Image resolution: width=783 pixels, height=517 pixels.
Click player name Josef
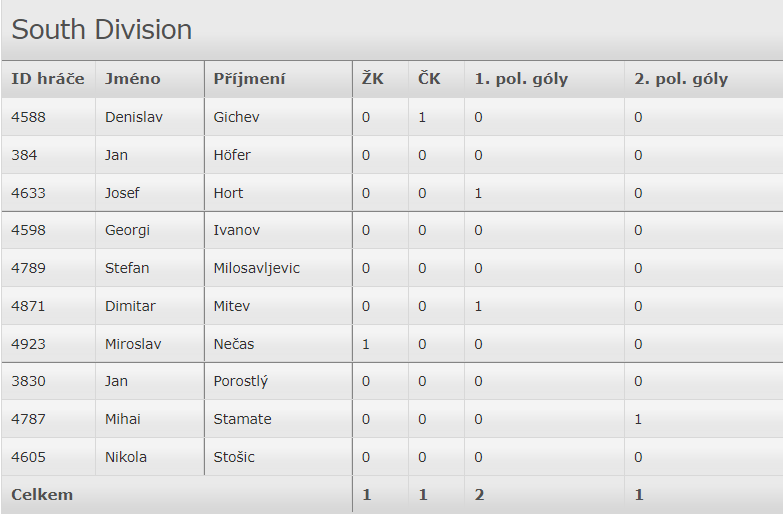[x=122, y=193]
